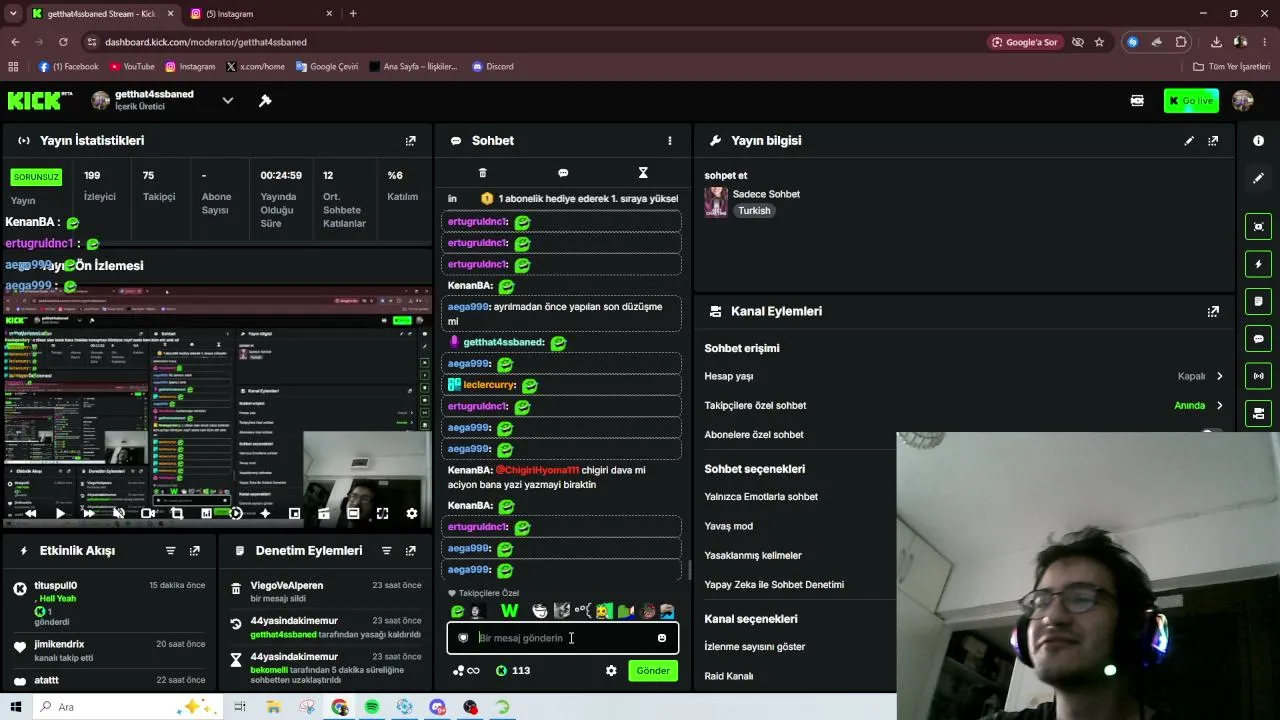Open the Sohbet panel three-dot menu
The height and width of the screenshot is (720, 1280).
(x=670, y=141)
